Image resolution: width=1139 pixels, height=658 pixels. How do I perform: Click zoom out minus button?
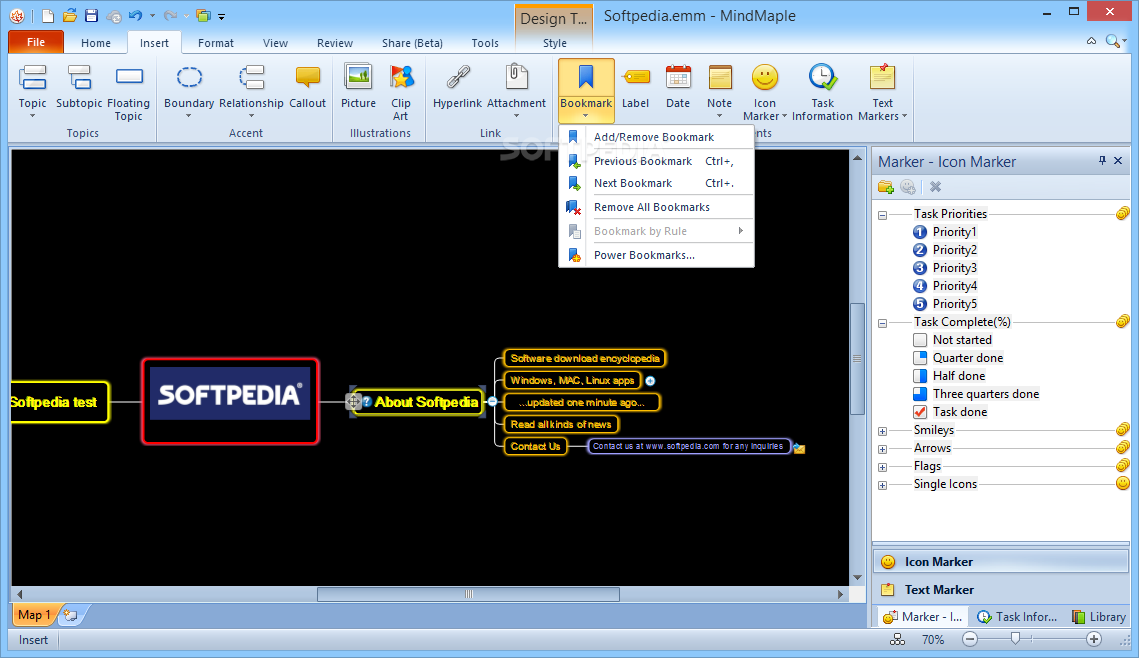pos(970,639)
